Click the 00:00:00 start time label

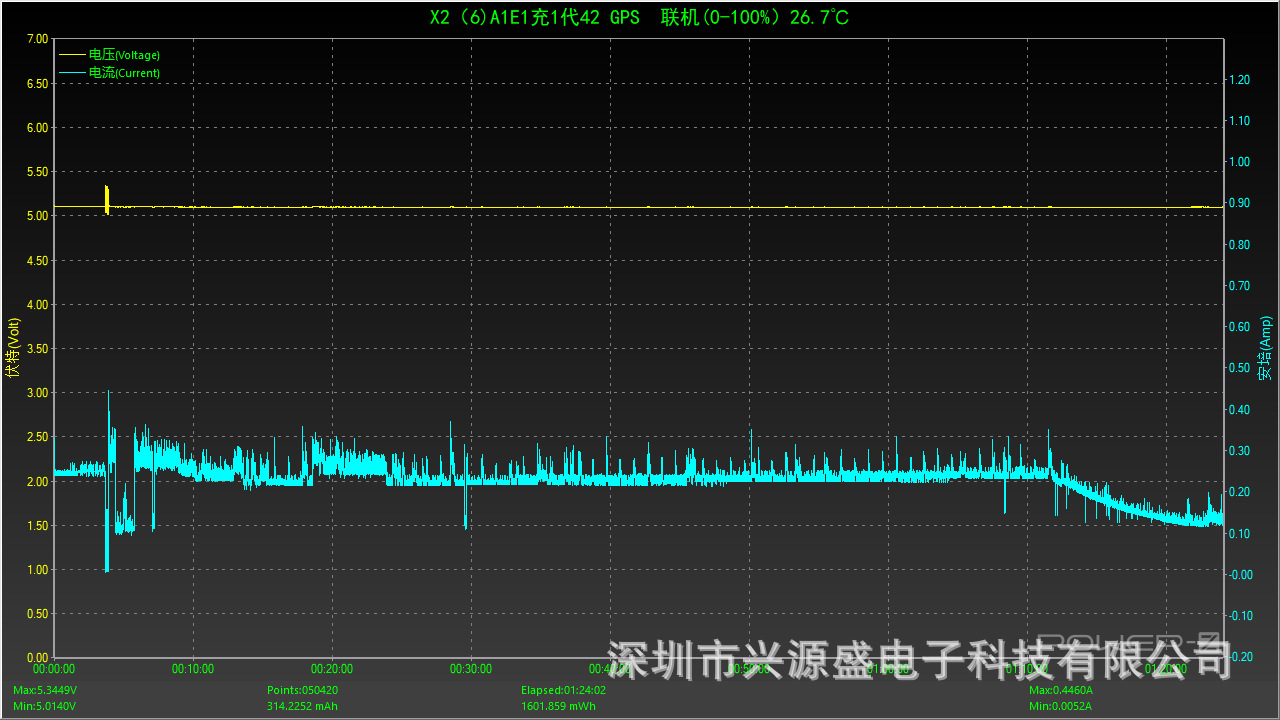coord(54,668)
